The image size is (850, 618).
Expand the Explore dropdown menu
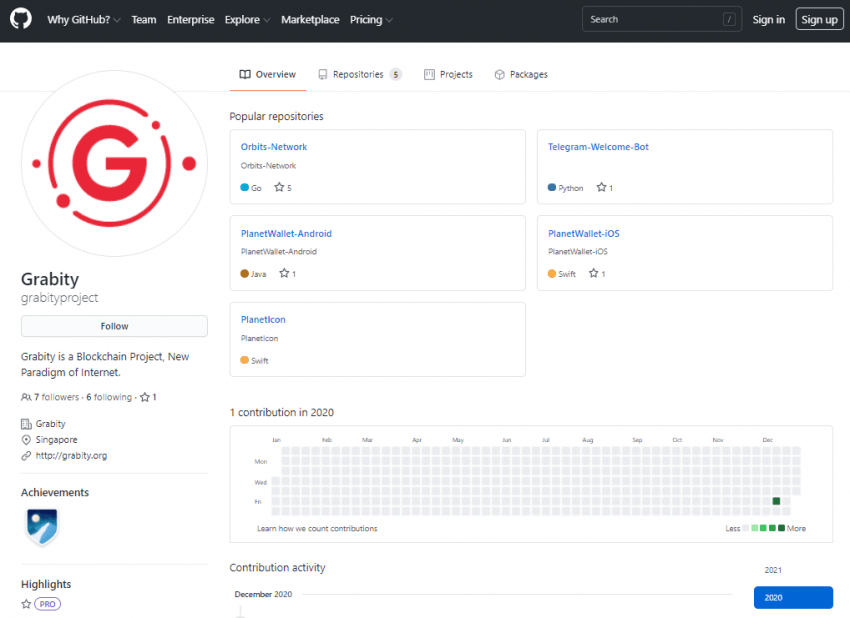point(247,20)
